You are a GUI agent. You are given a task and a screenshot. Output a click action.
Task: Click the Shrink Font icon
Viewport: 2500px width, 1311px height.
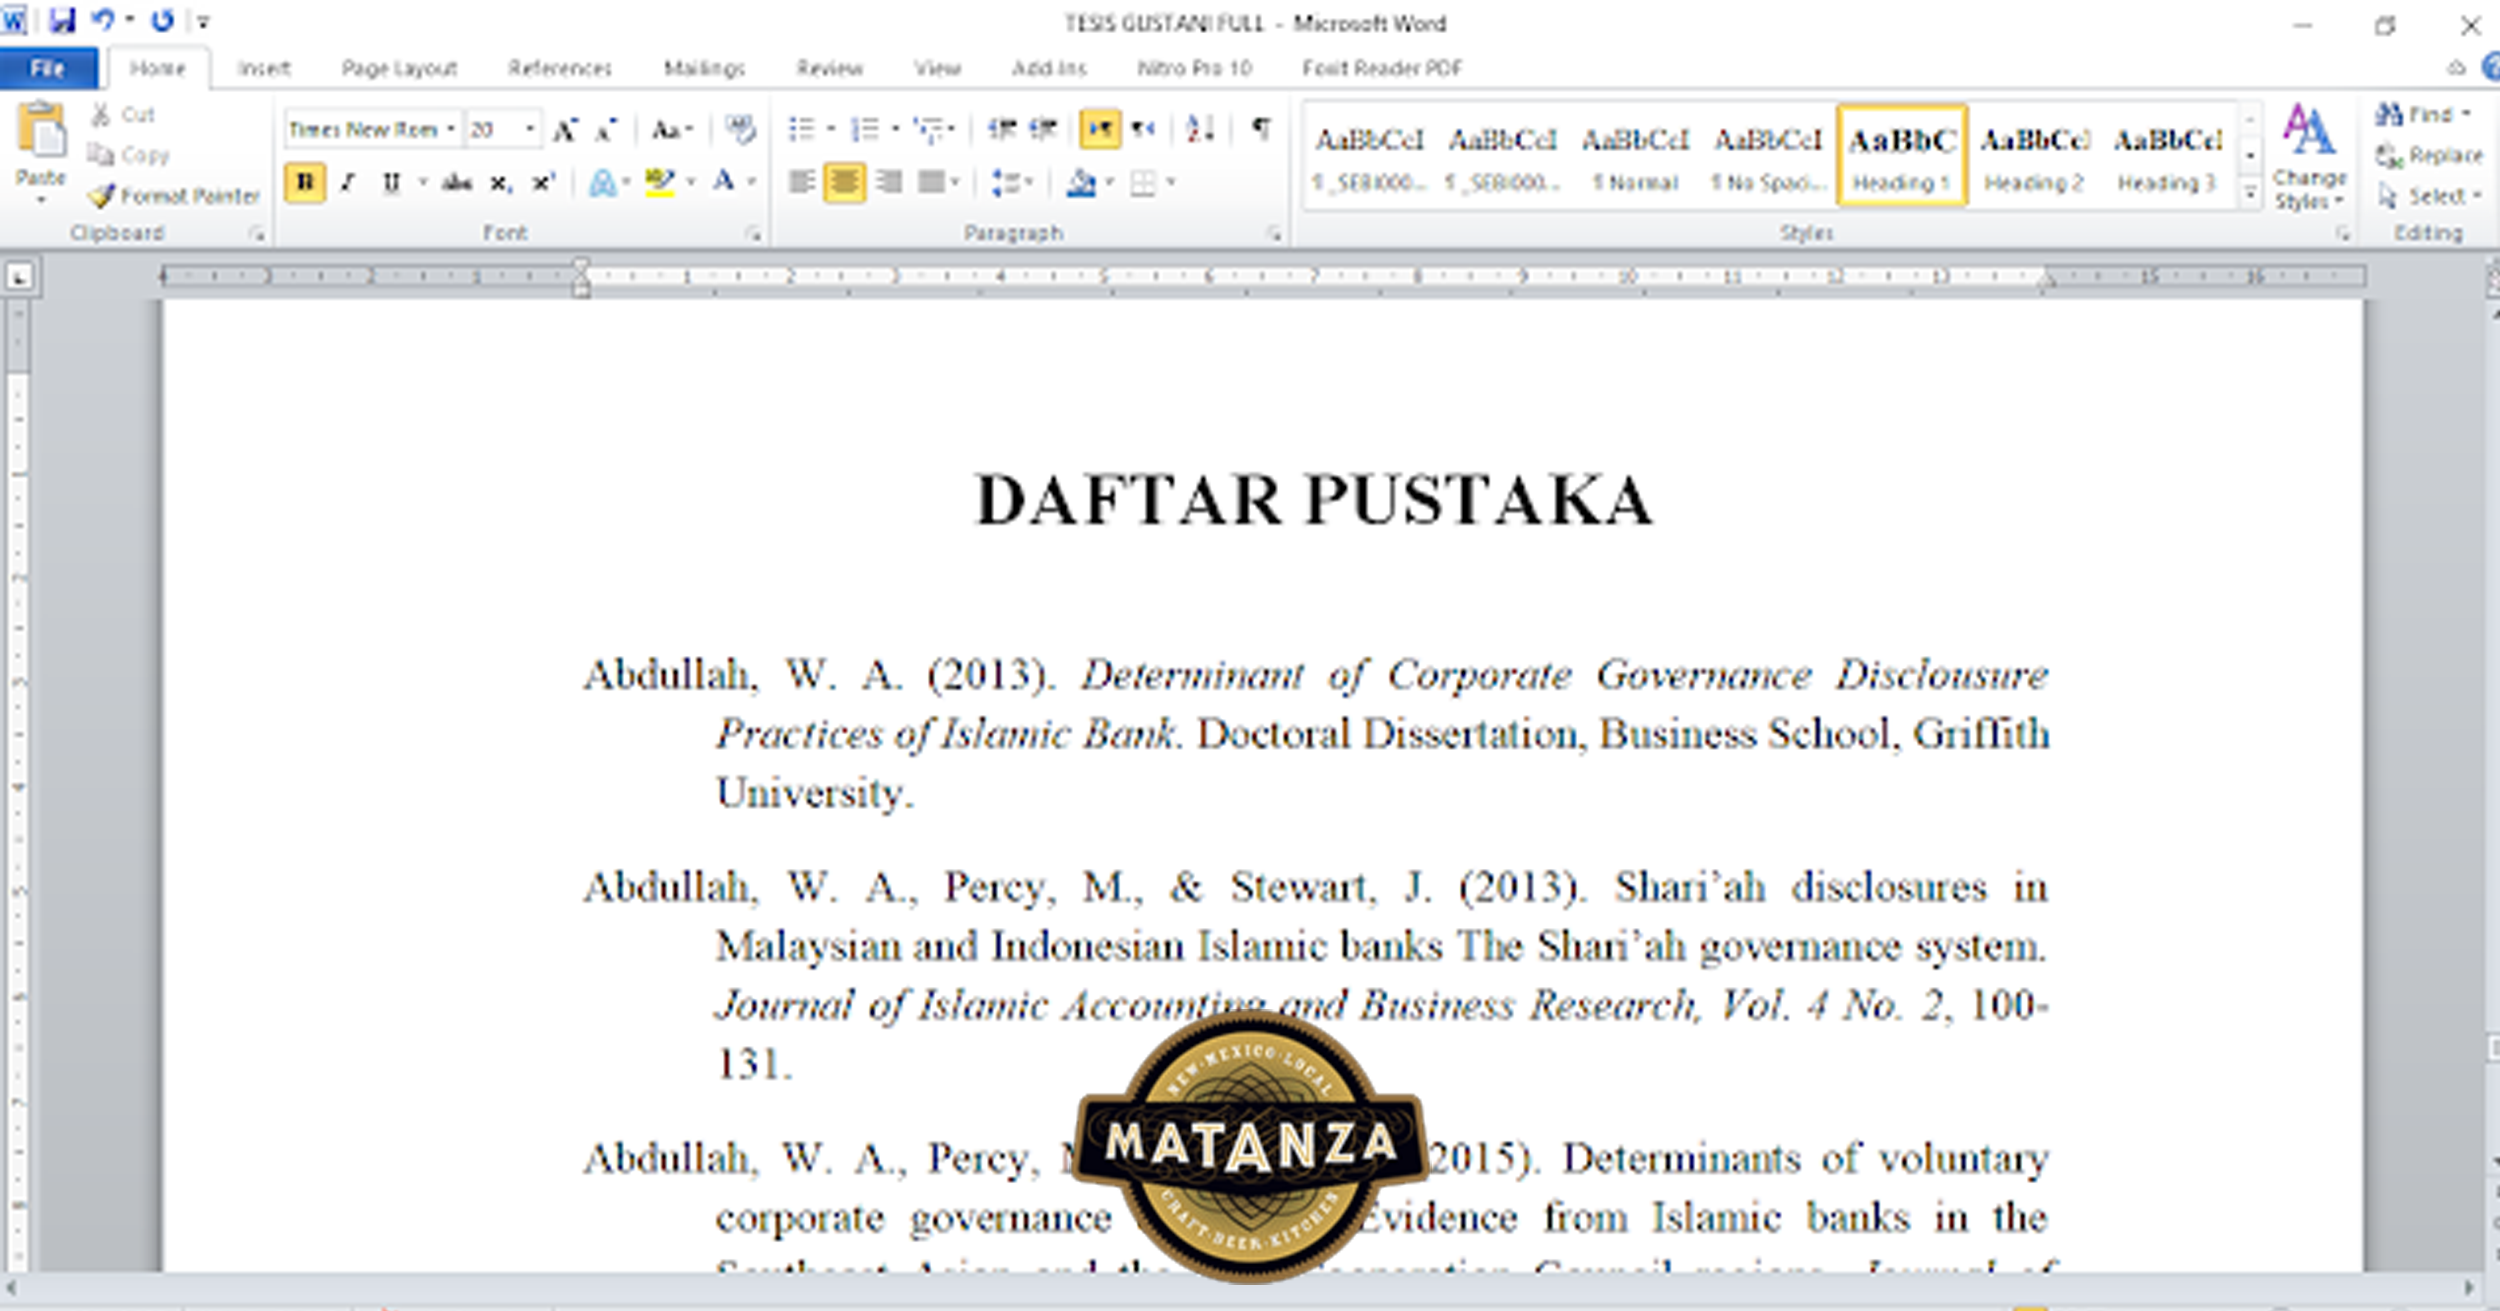tap(606, 130)
